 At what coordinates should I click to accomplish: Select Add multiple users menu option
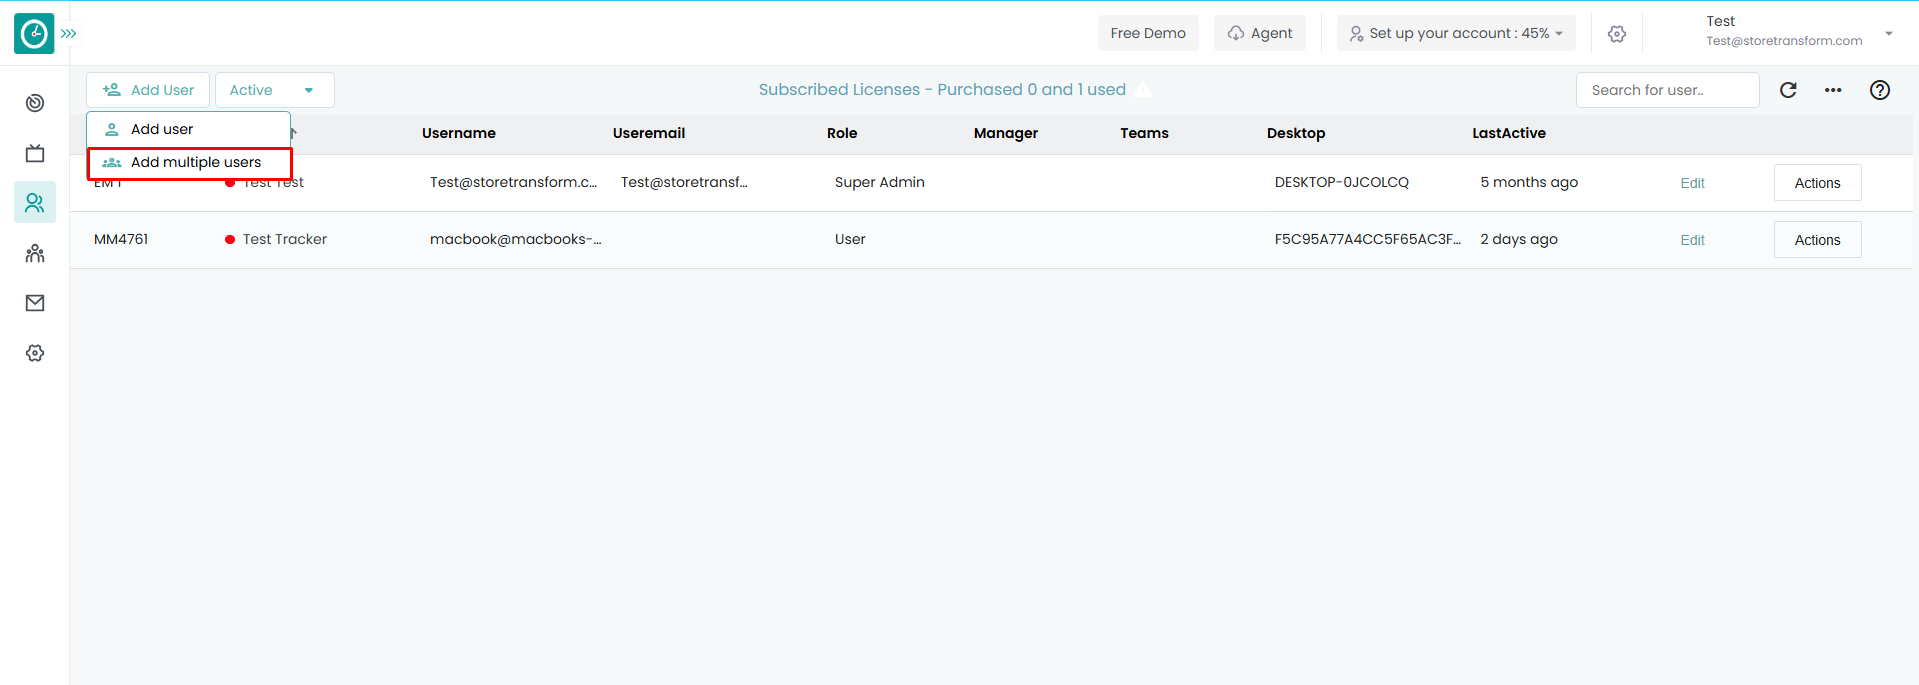[190, 163]
